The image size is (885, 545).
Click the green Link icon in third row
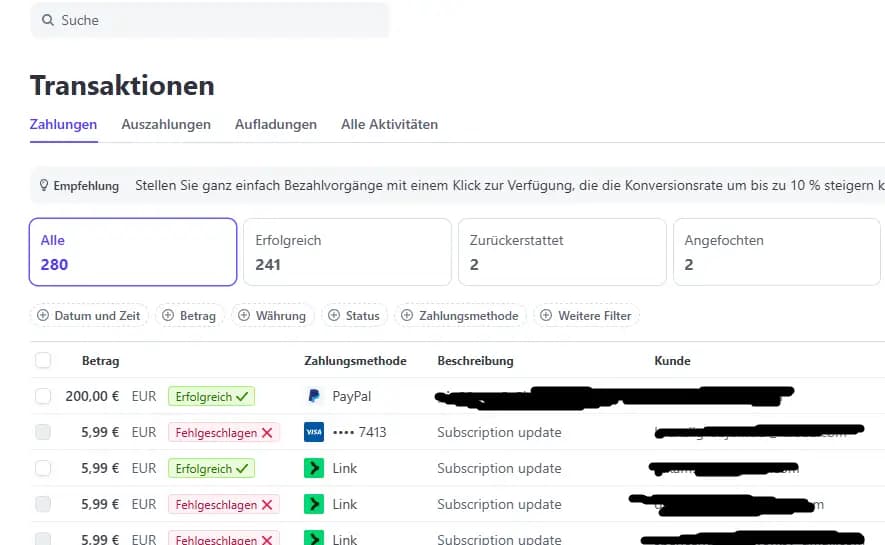(x=314, y=468)
